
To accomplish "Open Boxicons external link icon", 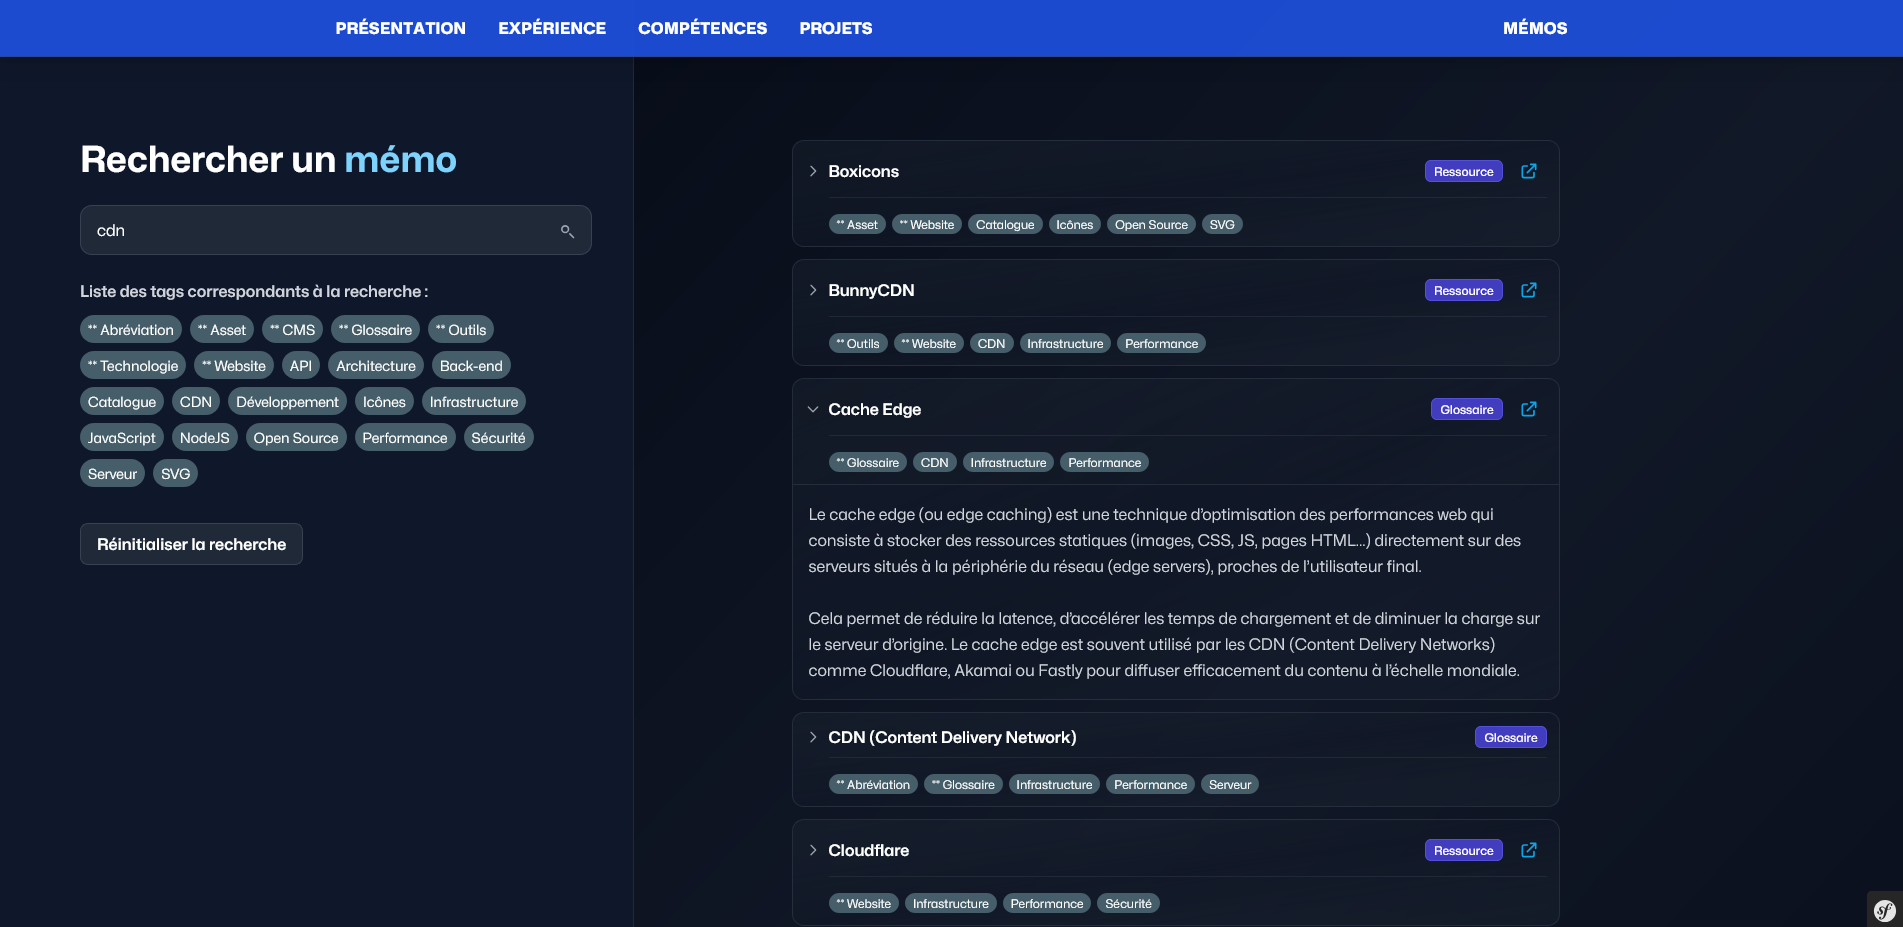I will [x=1528, y=171].
